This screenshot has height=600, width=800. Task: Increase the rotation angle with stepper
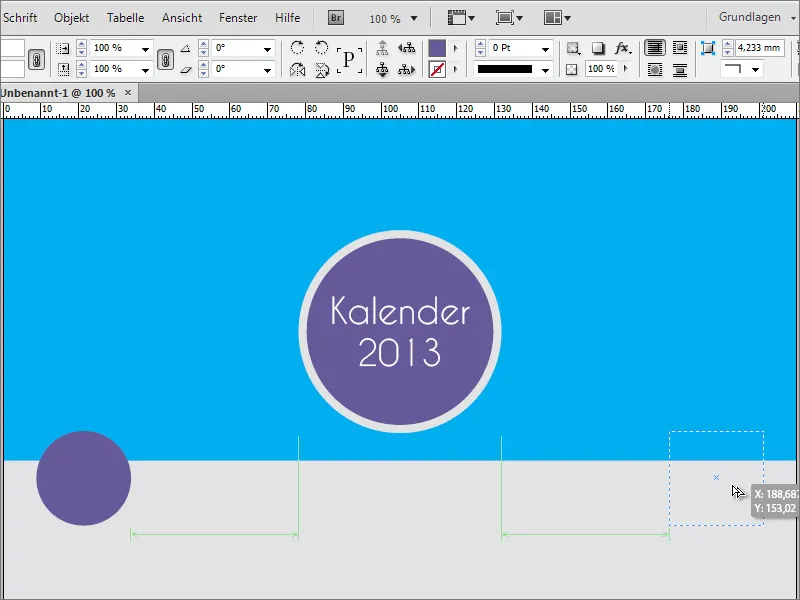click(204, 44)
